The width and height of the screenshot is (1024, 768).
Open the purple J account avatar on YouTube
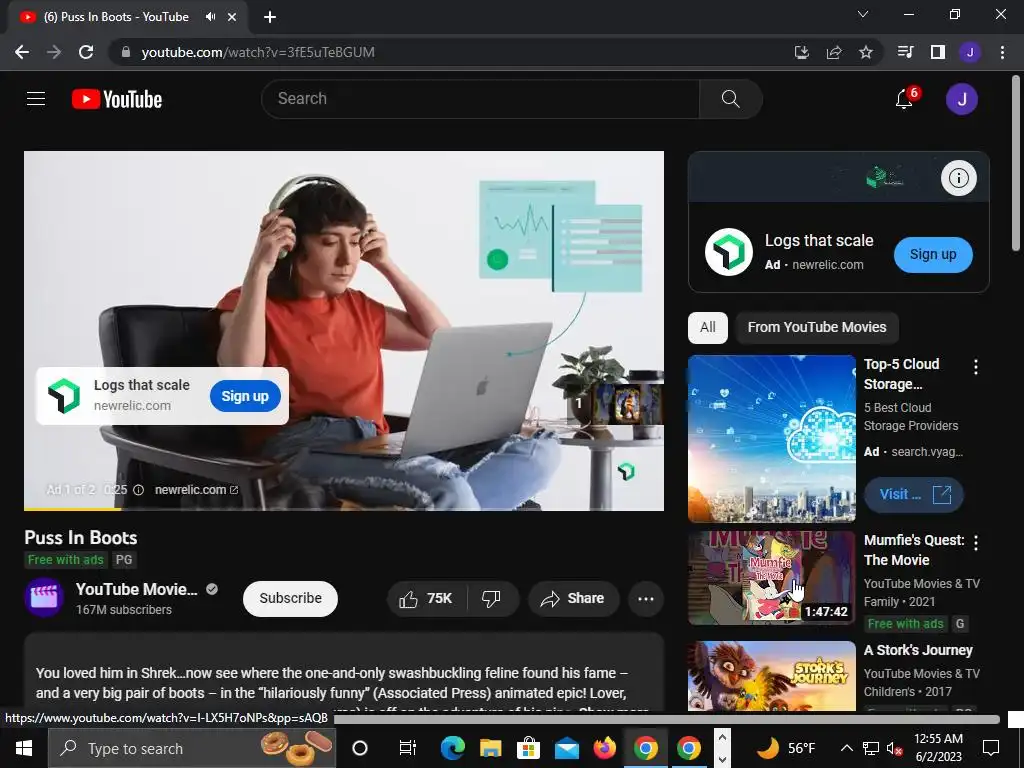click(961, 99)
